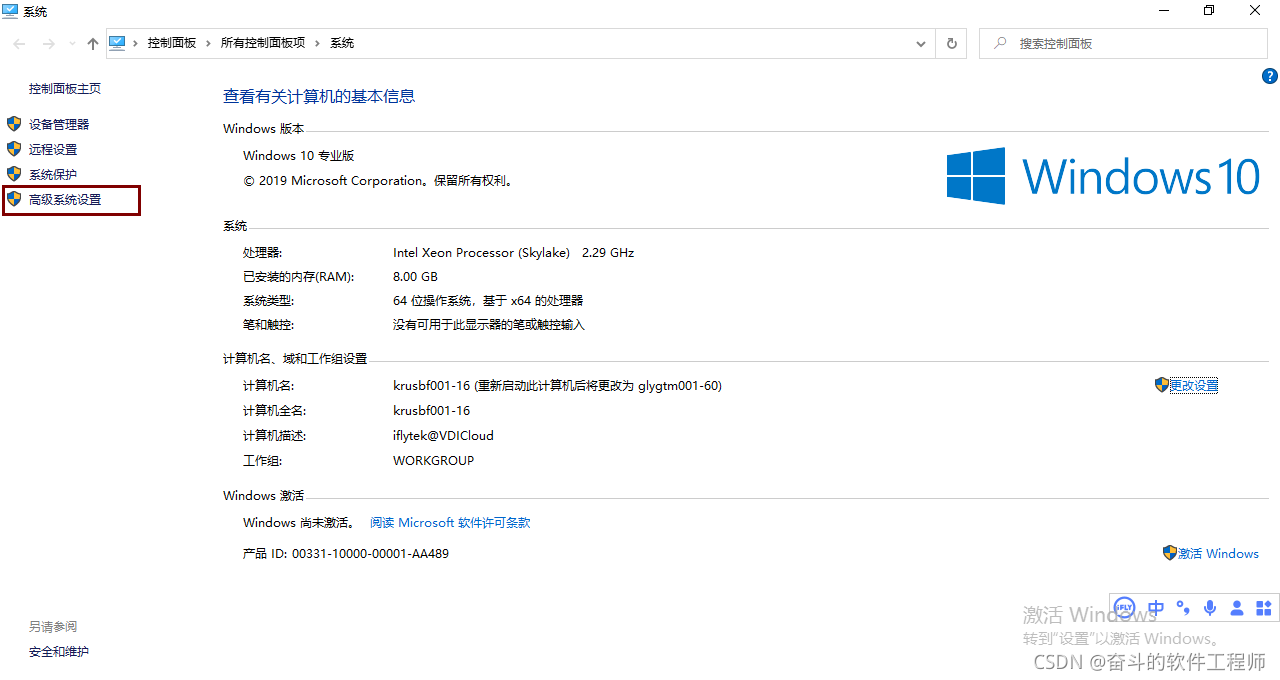The height and width of the screenshot is (680, 1280).
Task: Restore down the 系统 window
Action: (1209, 10)
